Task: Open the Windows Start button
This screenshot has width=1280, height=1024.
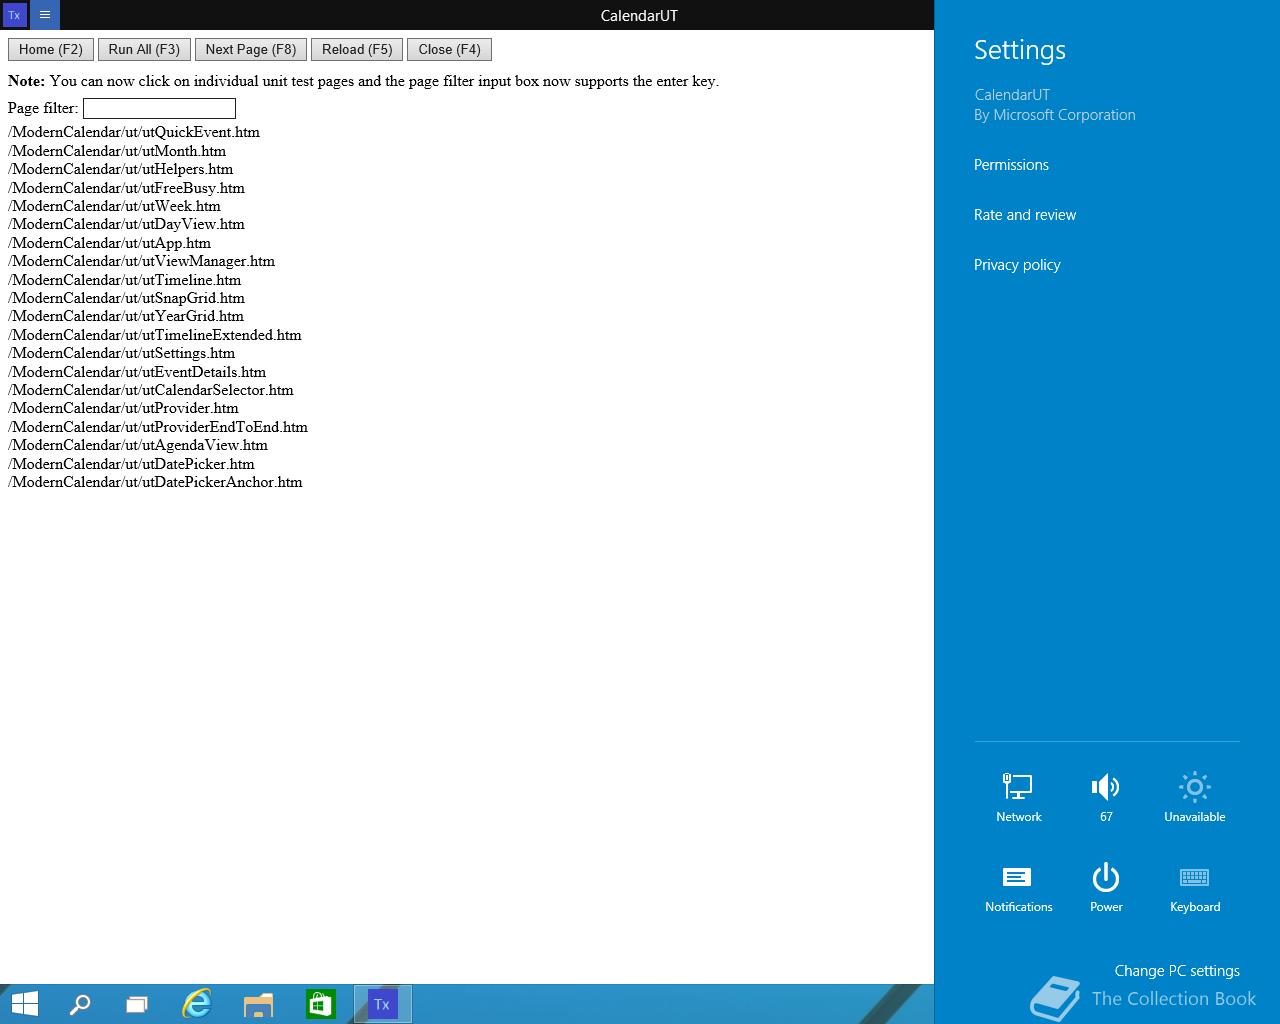Action: pos(24,1004)
